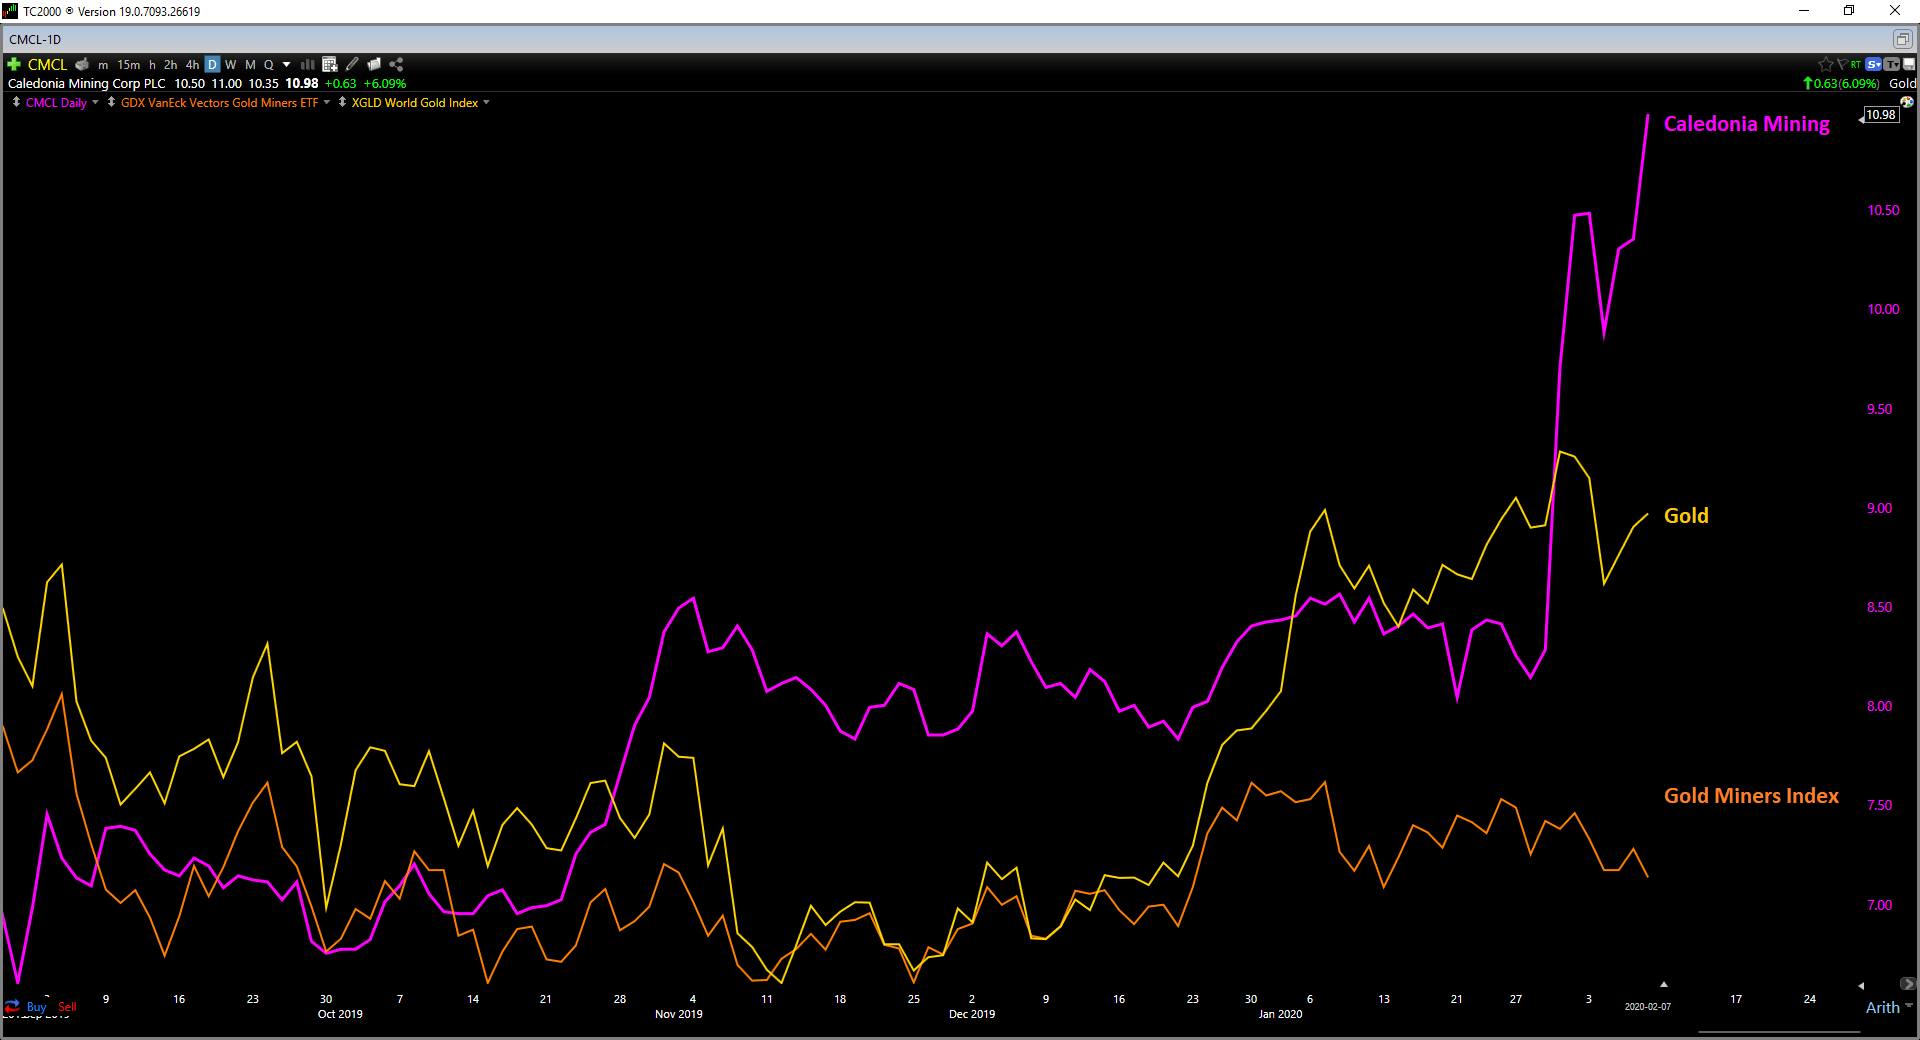Select the 15m timeframe
This screenshot has width=1920, height=1040.
pyautogui.click(x=129, y=65)
